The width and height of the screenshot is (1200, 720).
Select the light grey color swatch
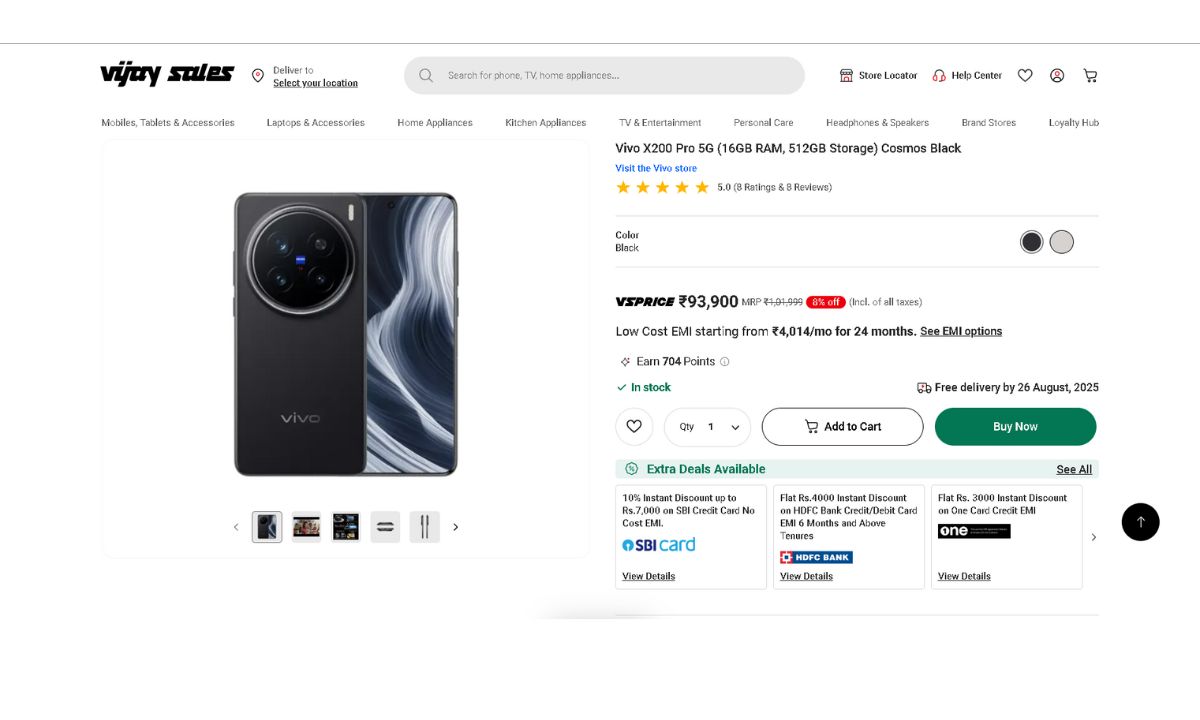pyautogui.click(x=1062, y=242)
